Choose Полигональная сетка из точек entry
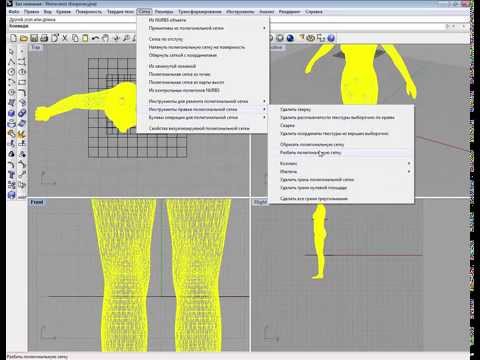Screen dimensions: 480x360 click(179, 74)
